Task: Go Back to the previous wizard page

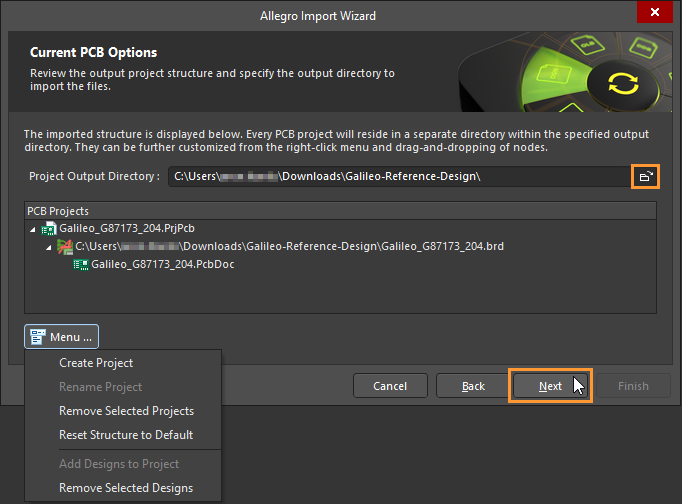Action: click(473, 386)
